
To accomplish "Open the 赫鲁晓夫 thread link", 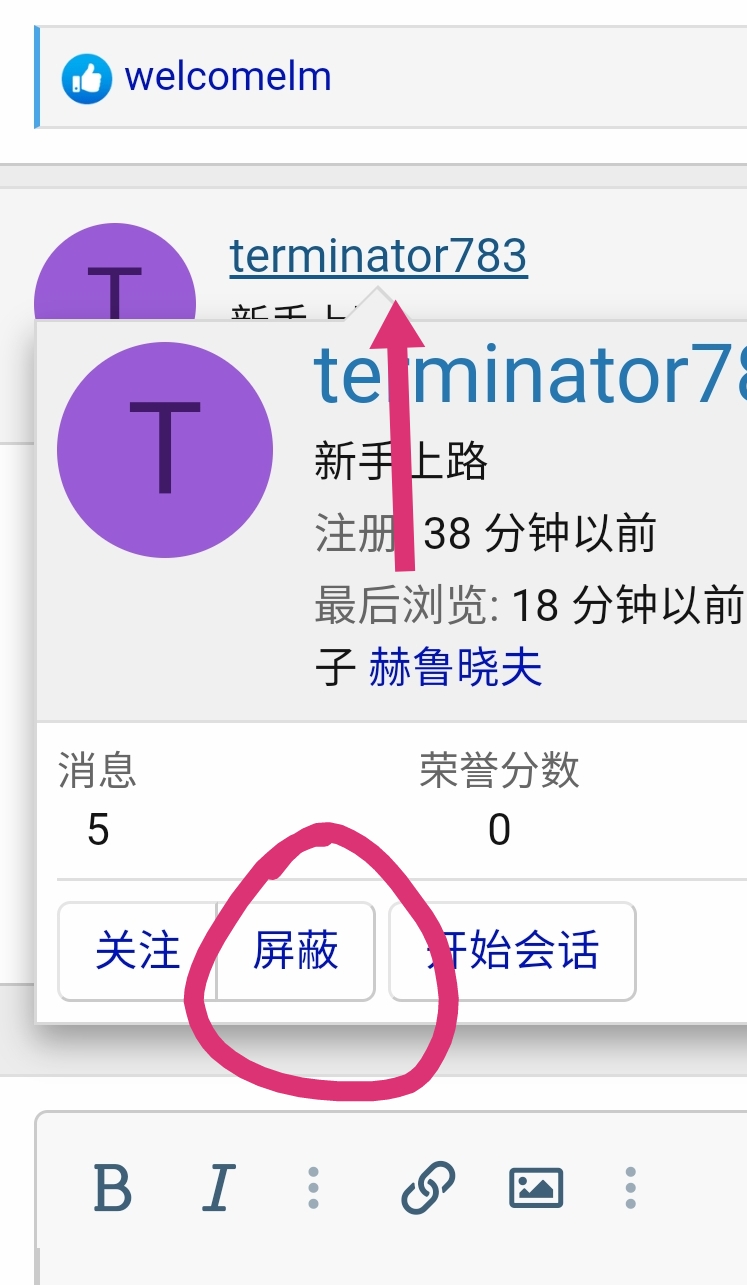I will point(456,667).
